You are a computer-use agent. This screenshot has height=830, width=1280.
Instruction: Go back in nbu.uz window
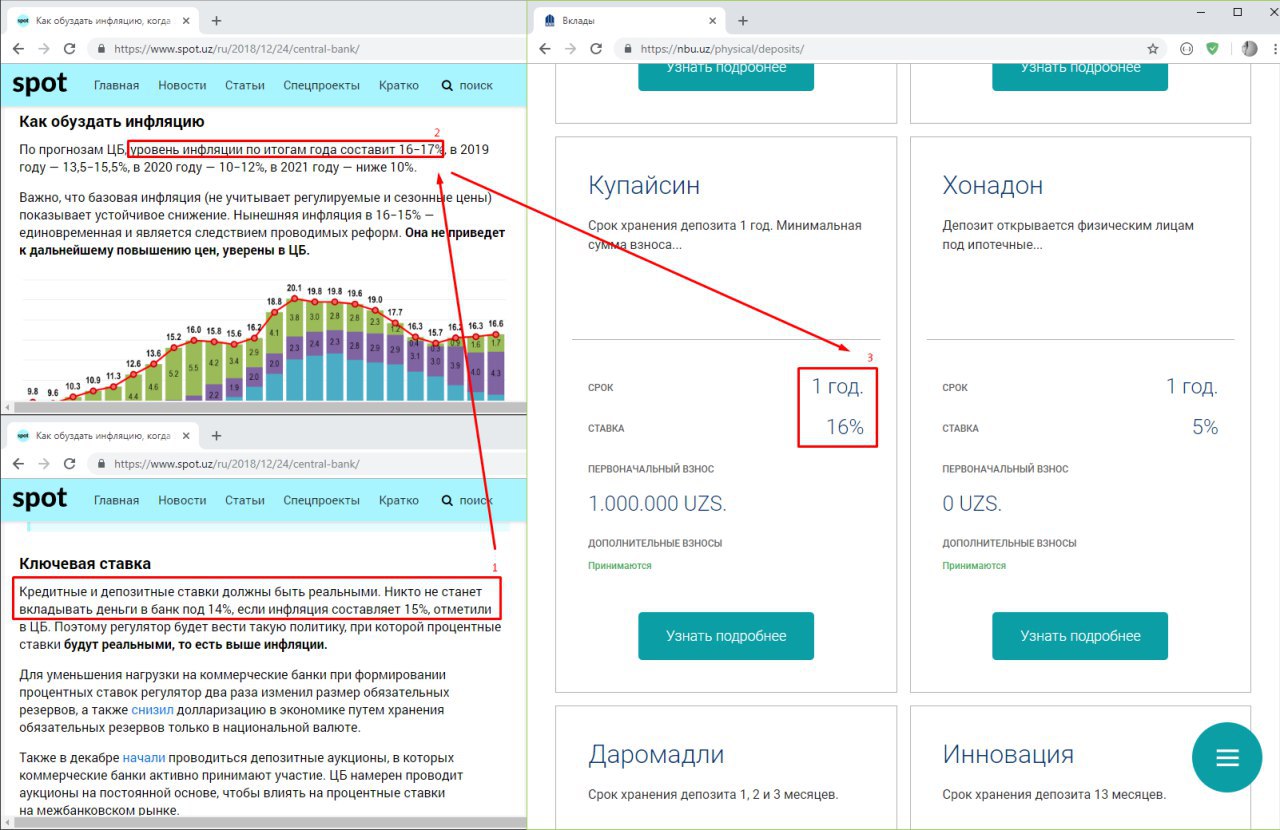click(545, 48)
